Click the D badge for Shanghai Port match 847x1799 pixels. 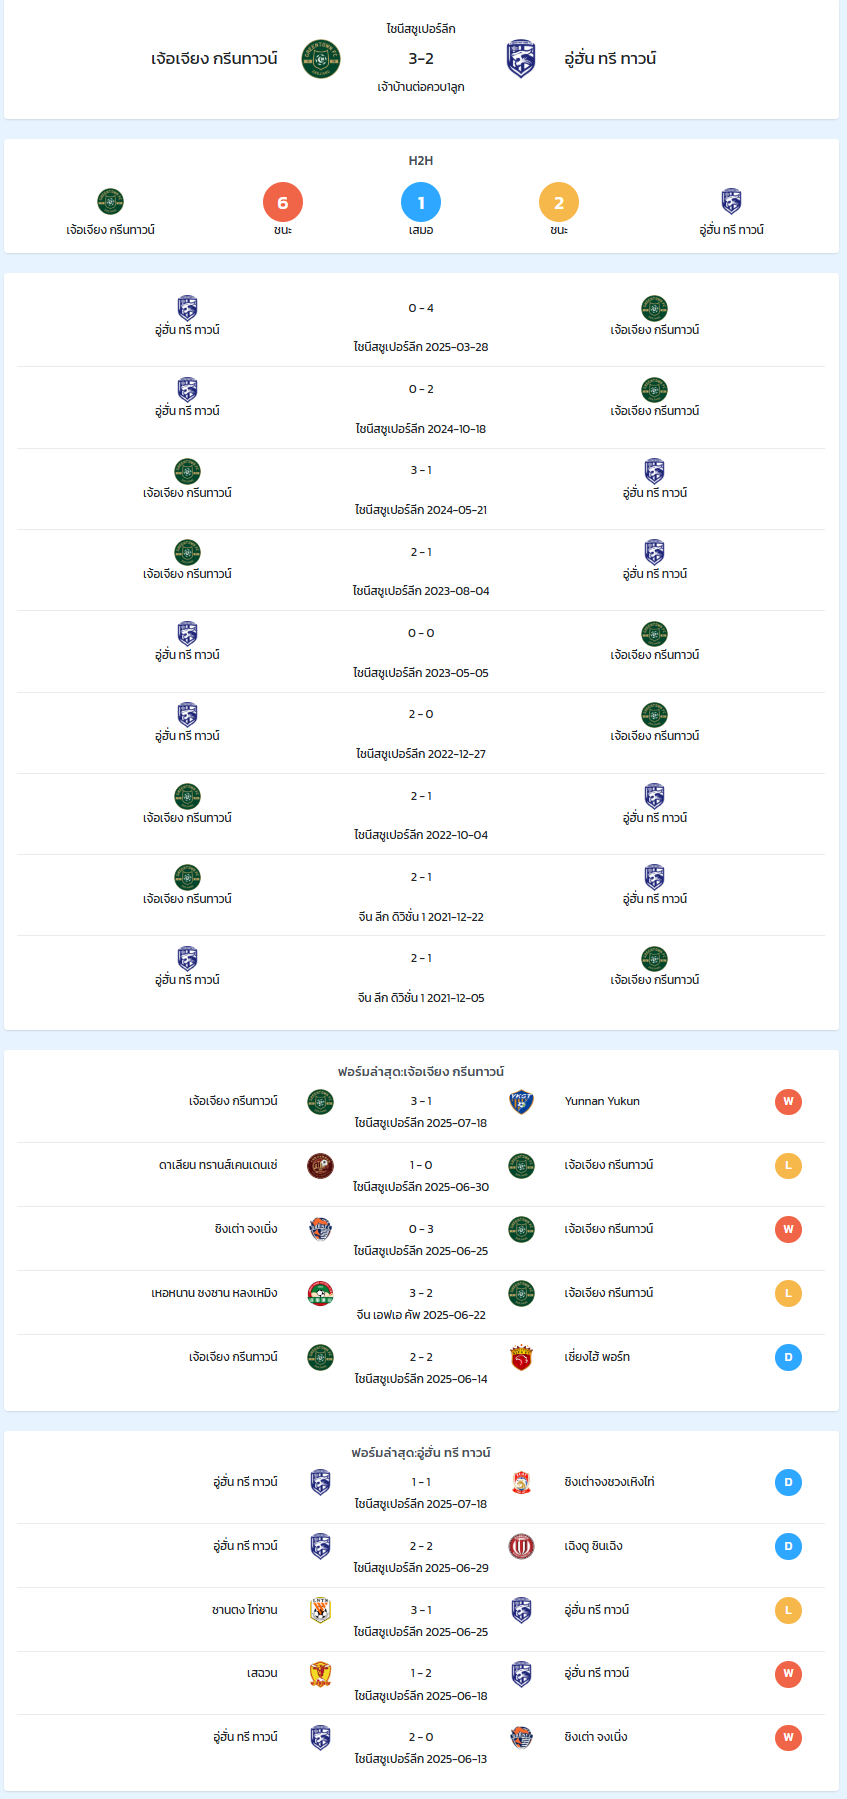[788, 1358]
